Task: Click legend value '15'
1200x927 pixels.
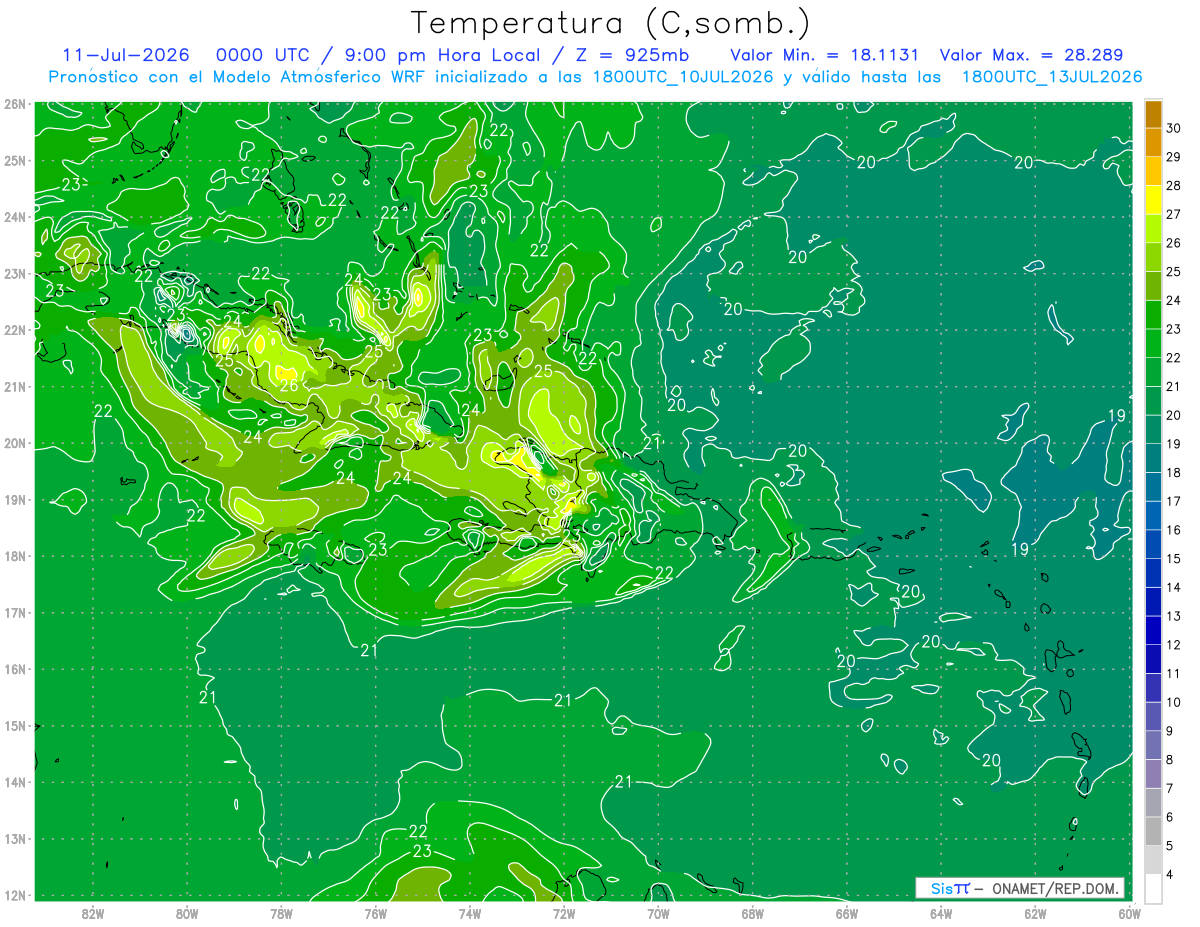Action: click(1175, 559)
